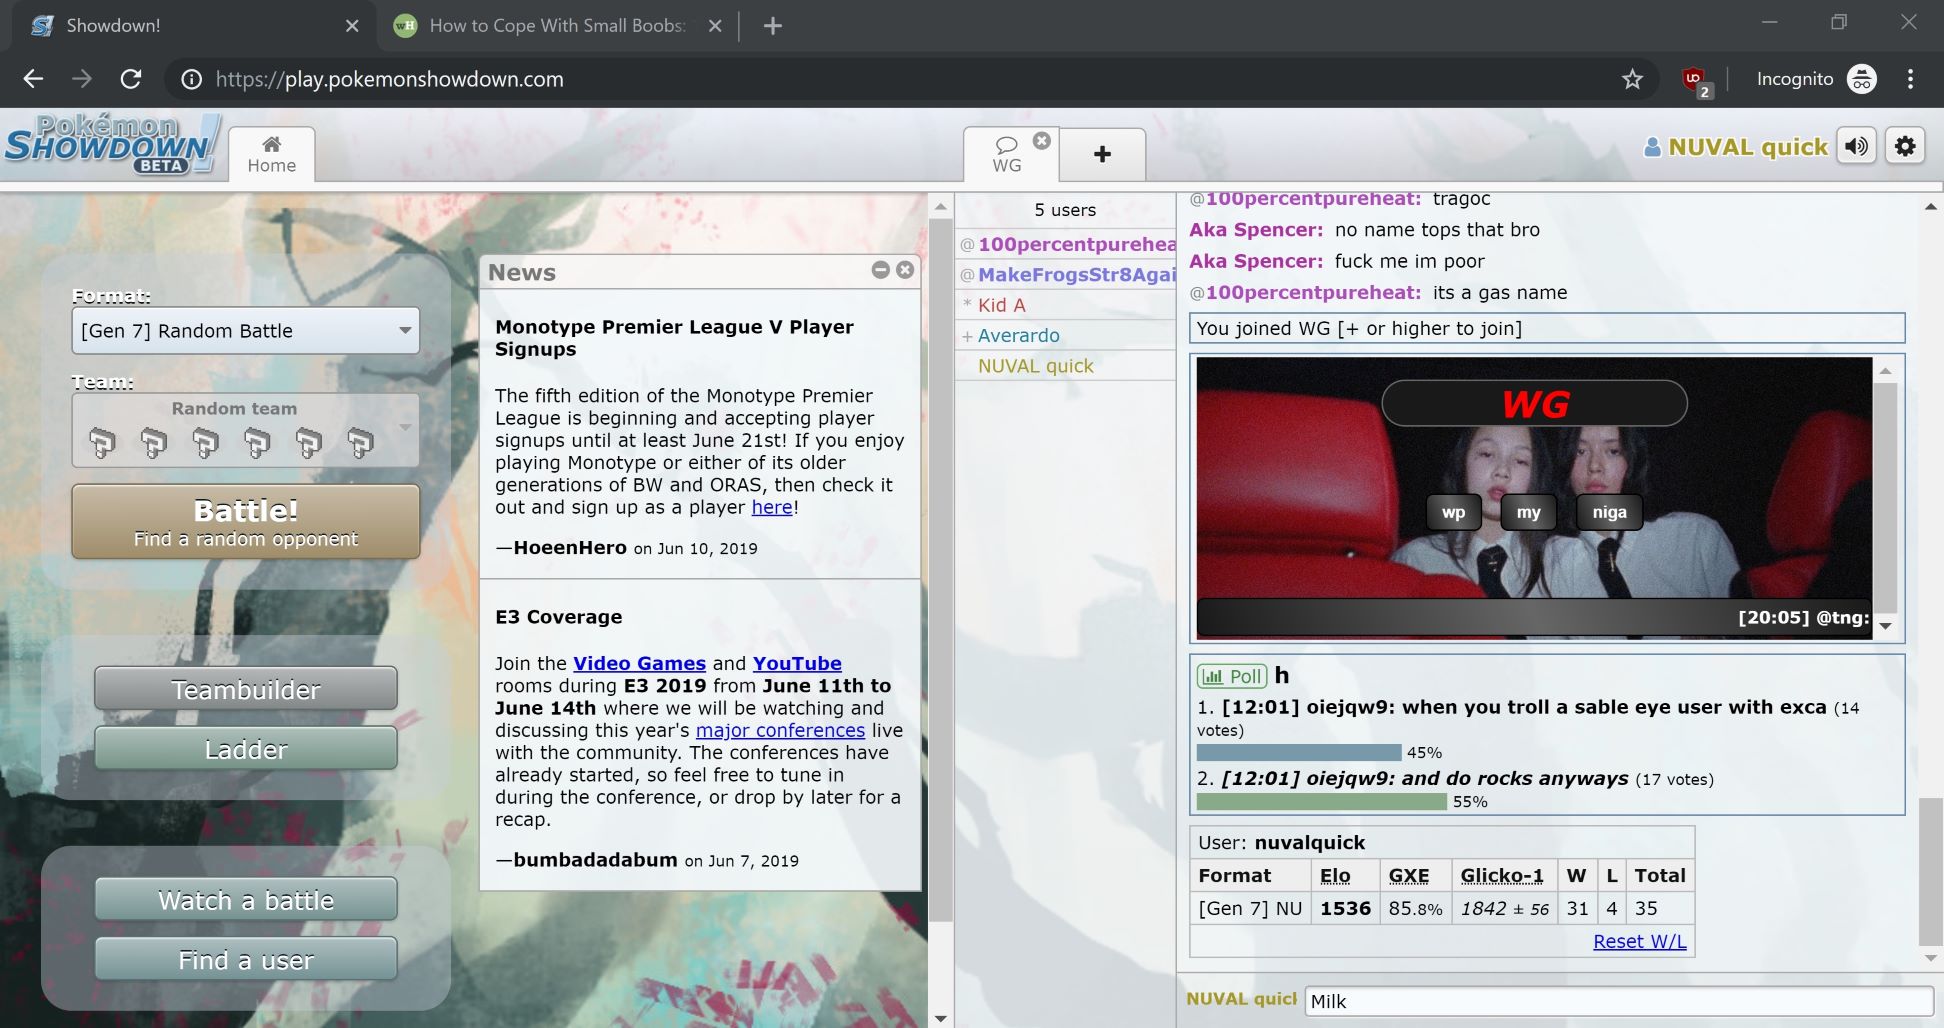Bookmark this page with the star icon
The width and height of the screenshot is (1944, 1028).
[x=1632, y=79]
